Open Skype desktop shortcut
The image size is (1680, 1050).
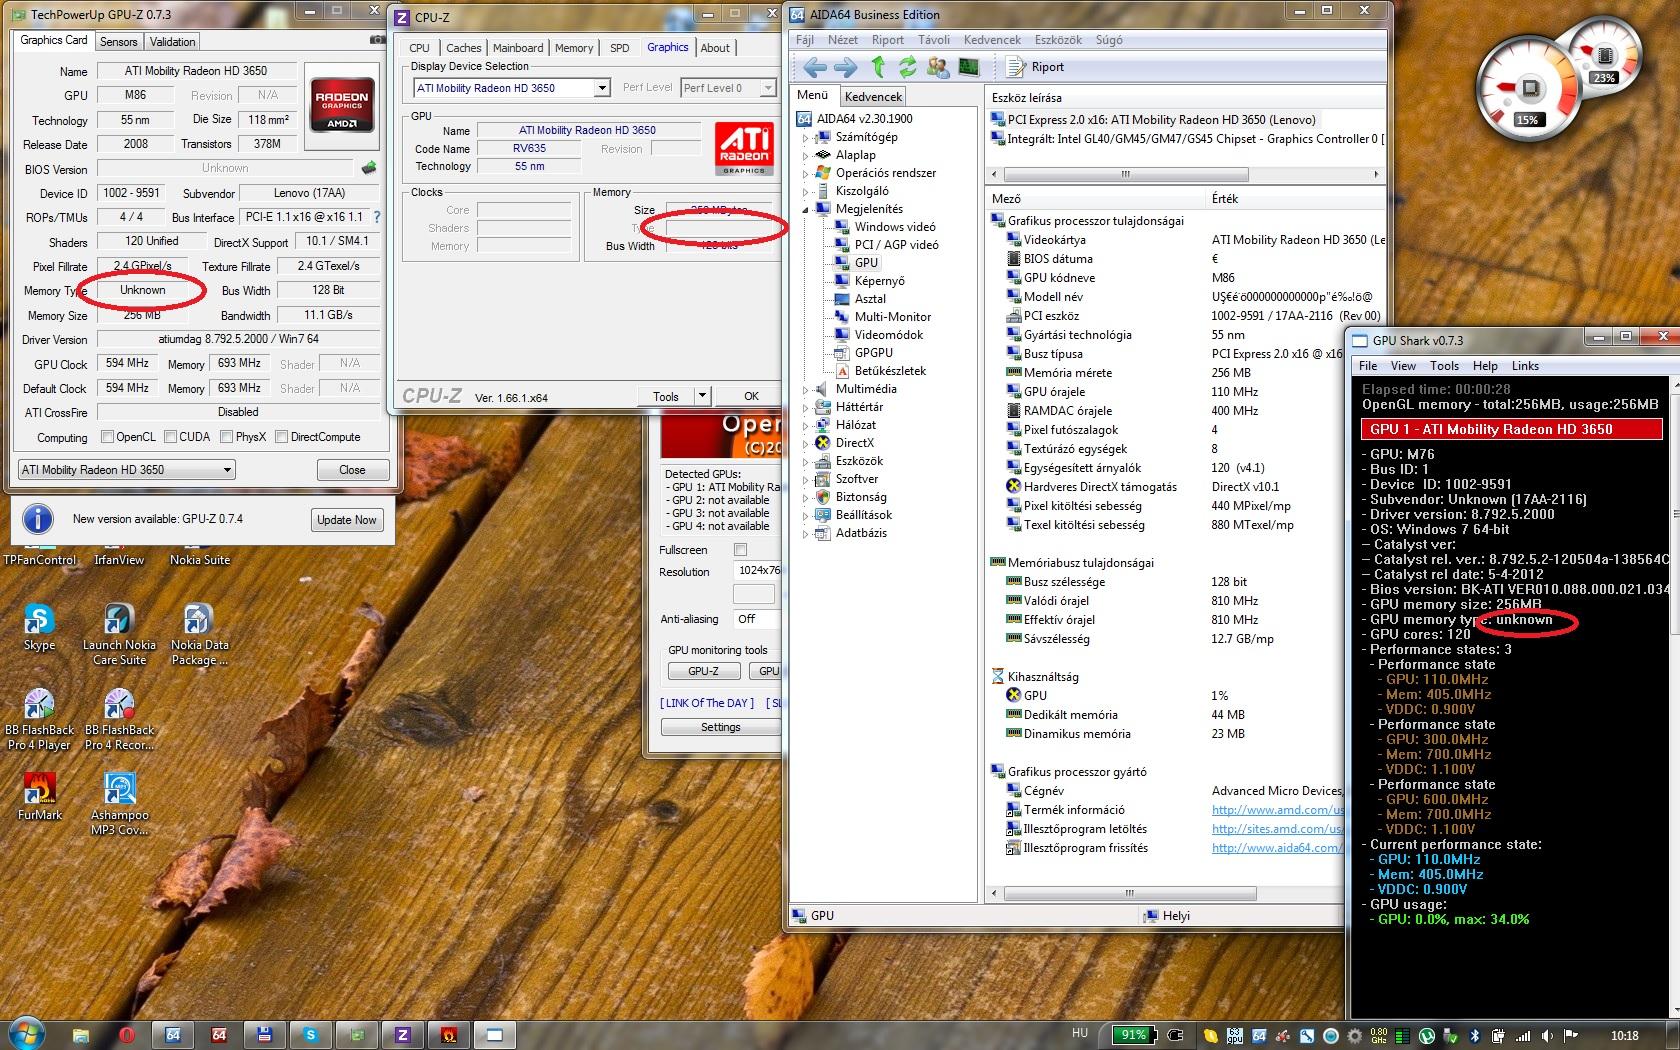(x=39, y=628)
